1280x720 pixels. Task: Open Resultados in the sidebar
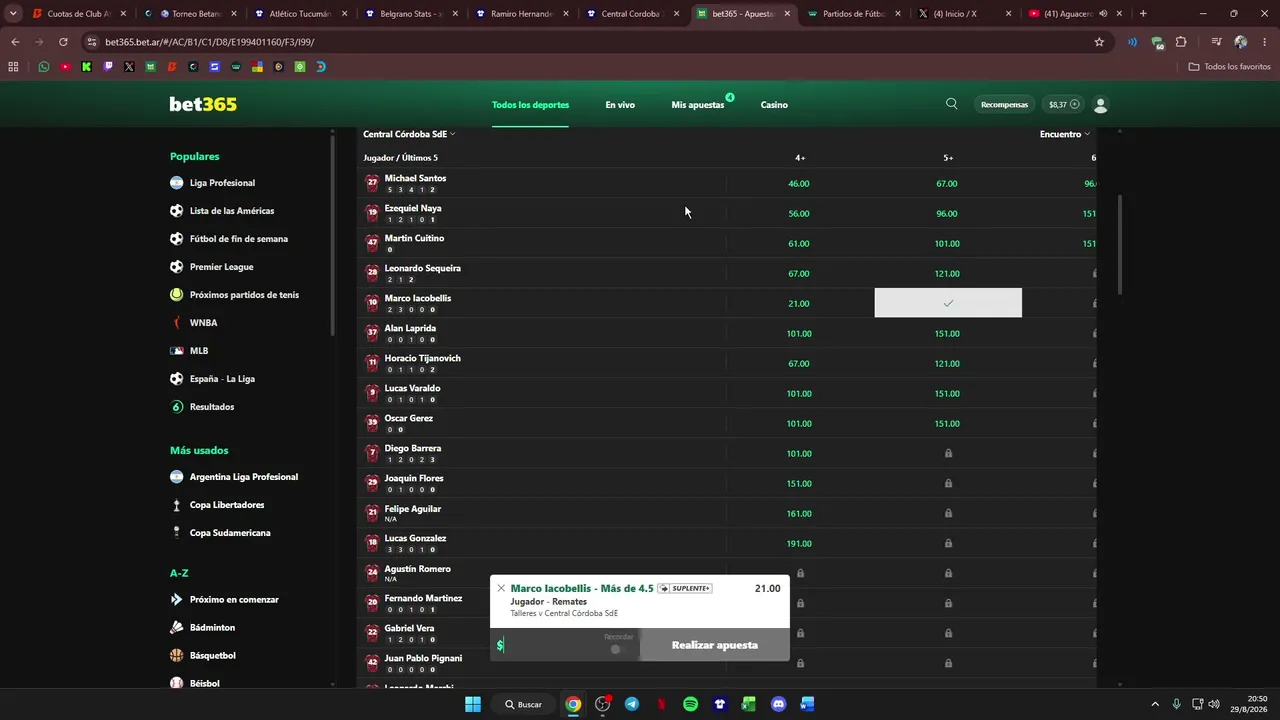point(212,407)
